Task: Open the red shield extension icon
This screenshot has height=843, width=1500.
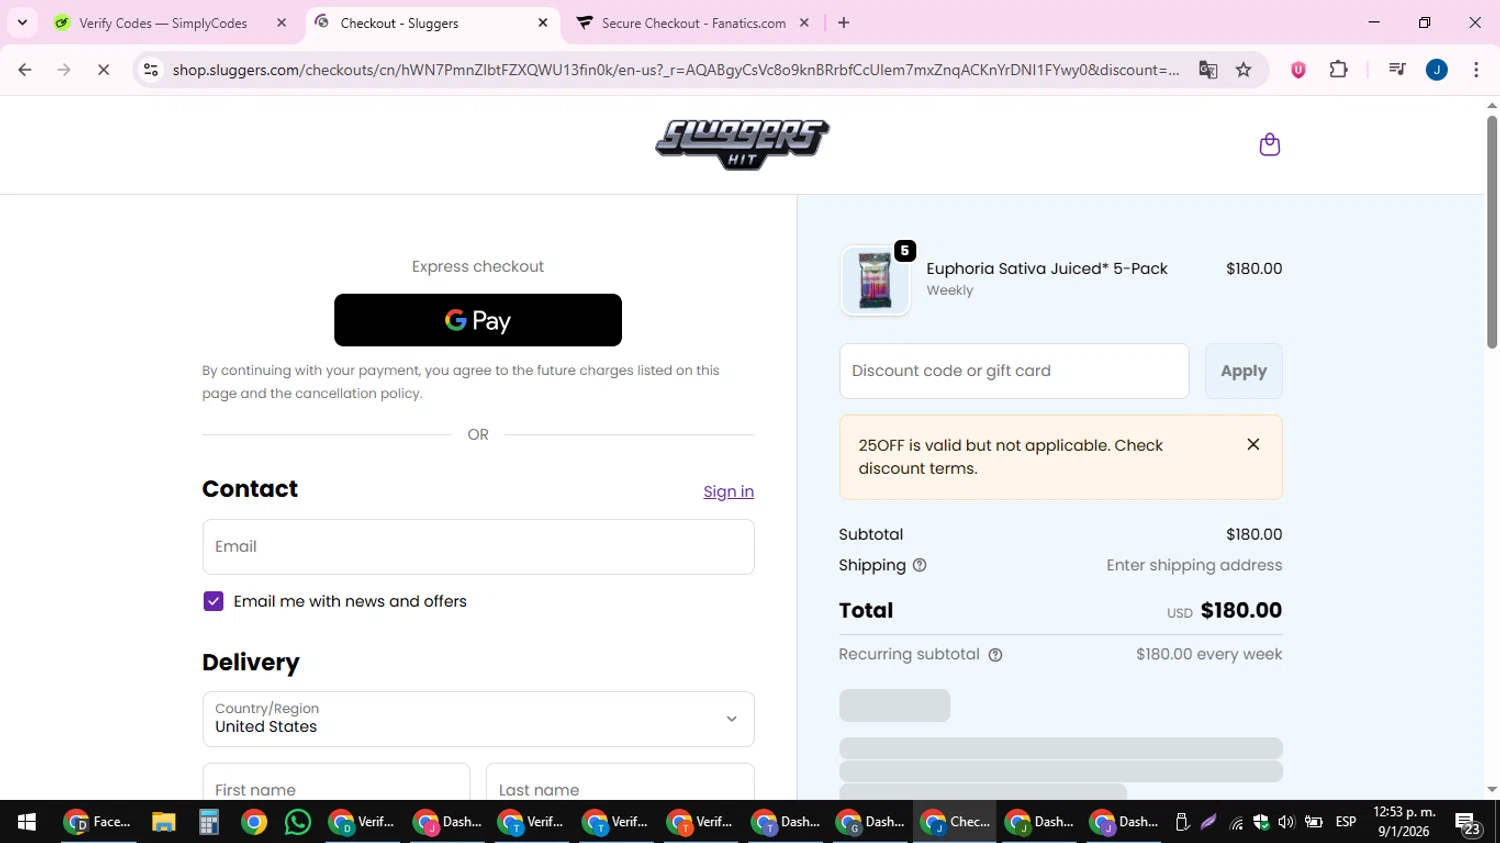Action: (1298, 69)
